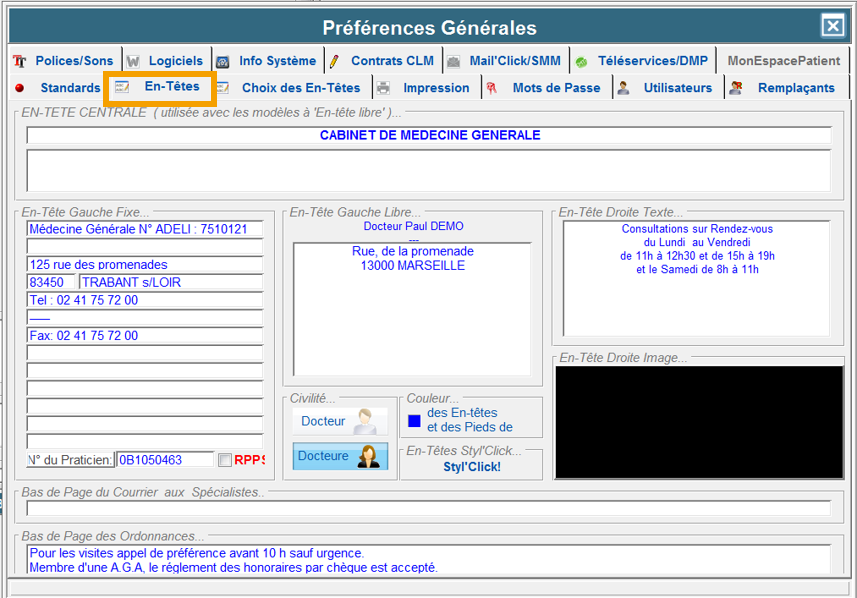Screen dimensions: 857x598
Task: Close the Préférences Générales window
Action: point(832,26)
